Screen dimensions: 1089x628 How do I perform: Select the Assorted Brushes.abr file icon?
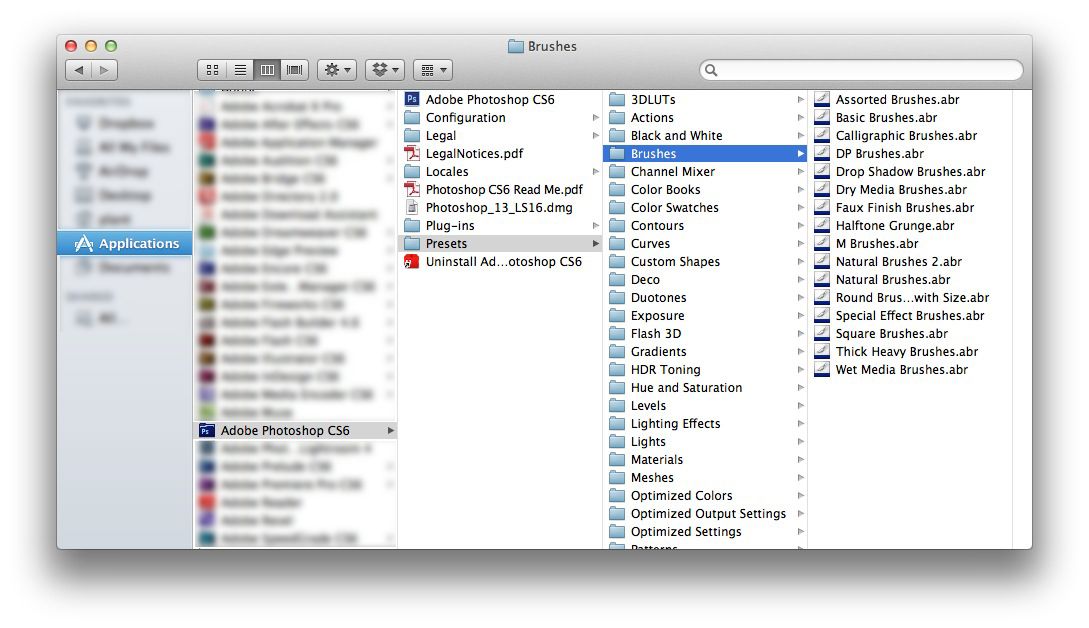click(822, 99)
